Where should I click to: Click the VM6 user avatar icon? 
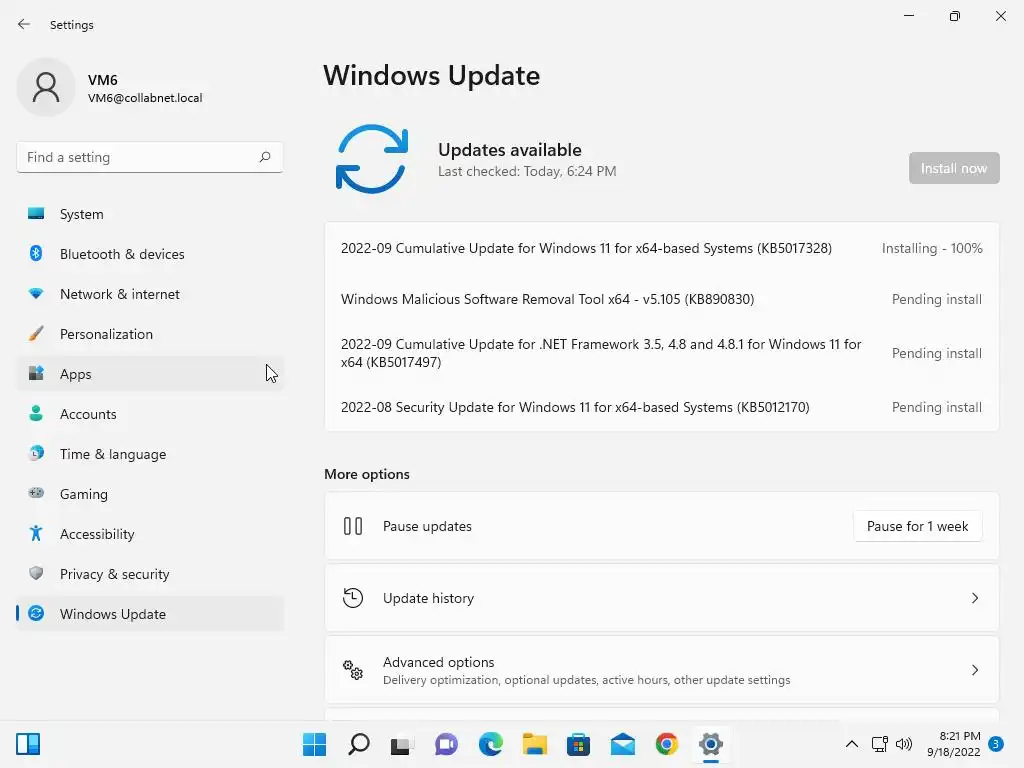pos(46,87)
